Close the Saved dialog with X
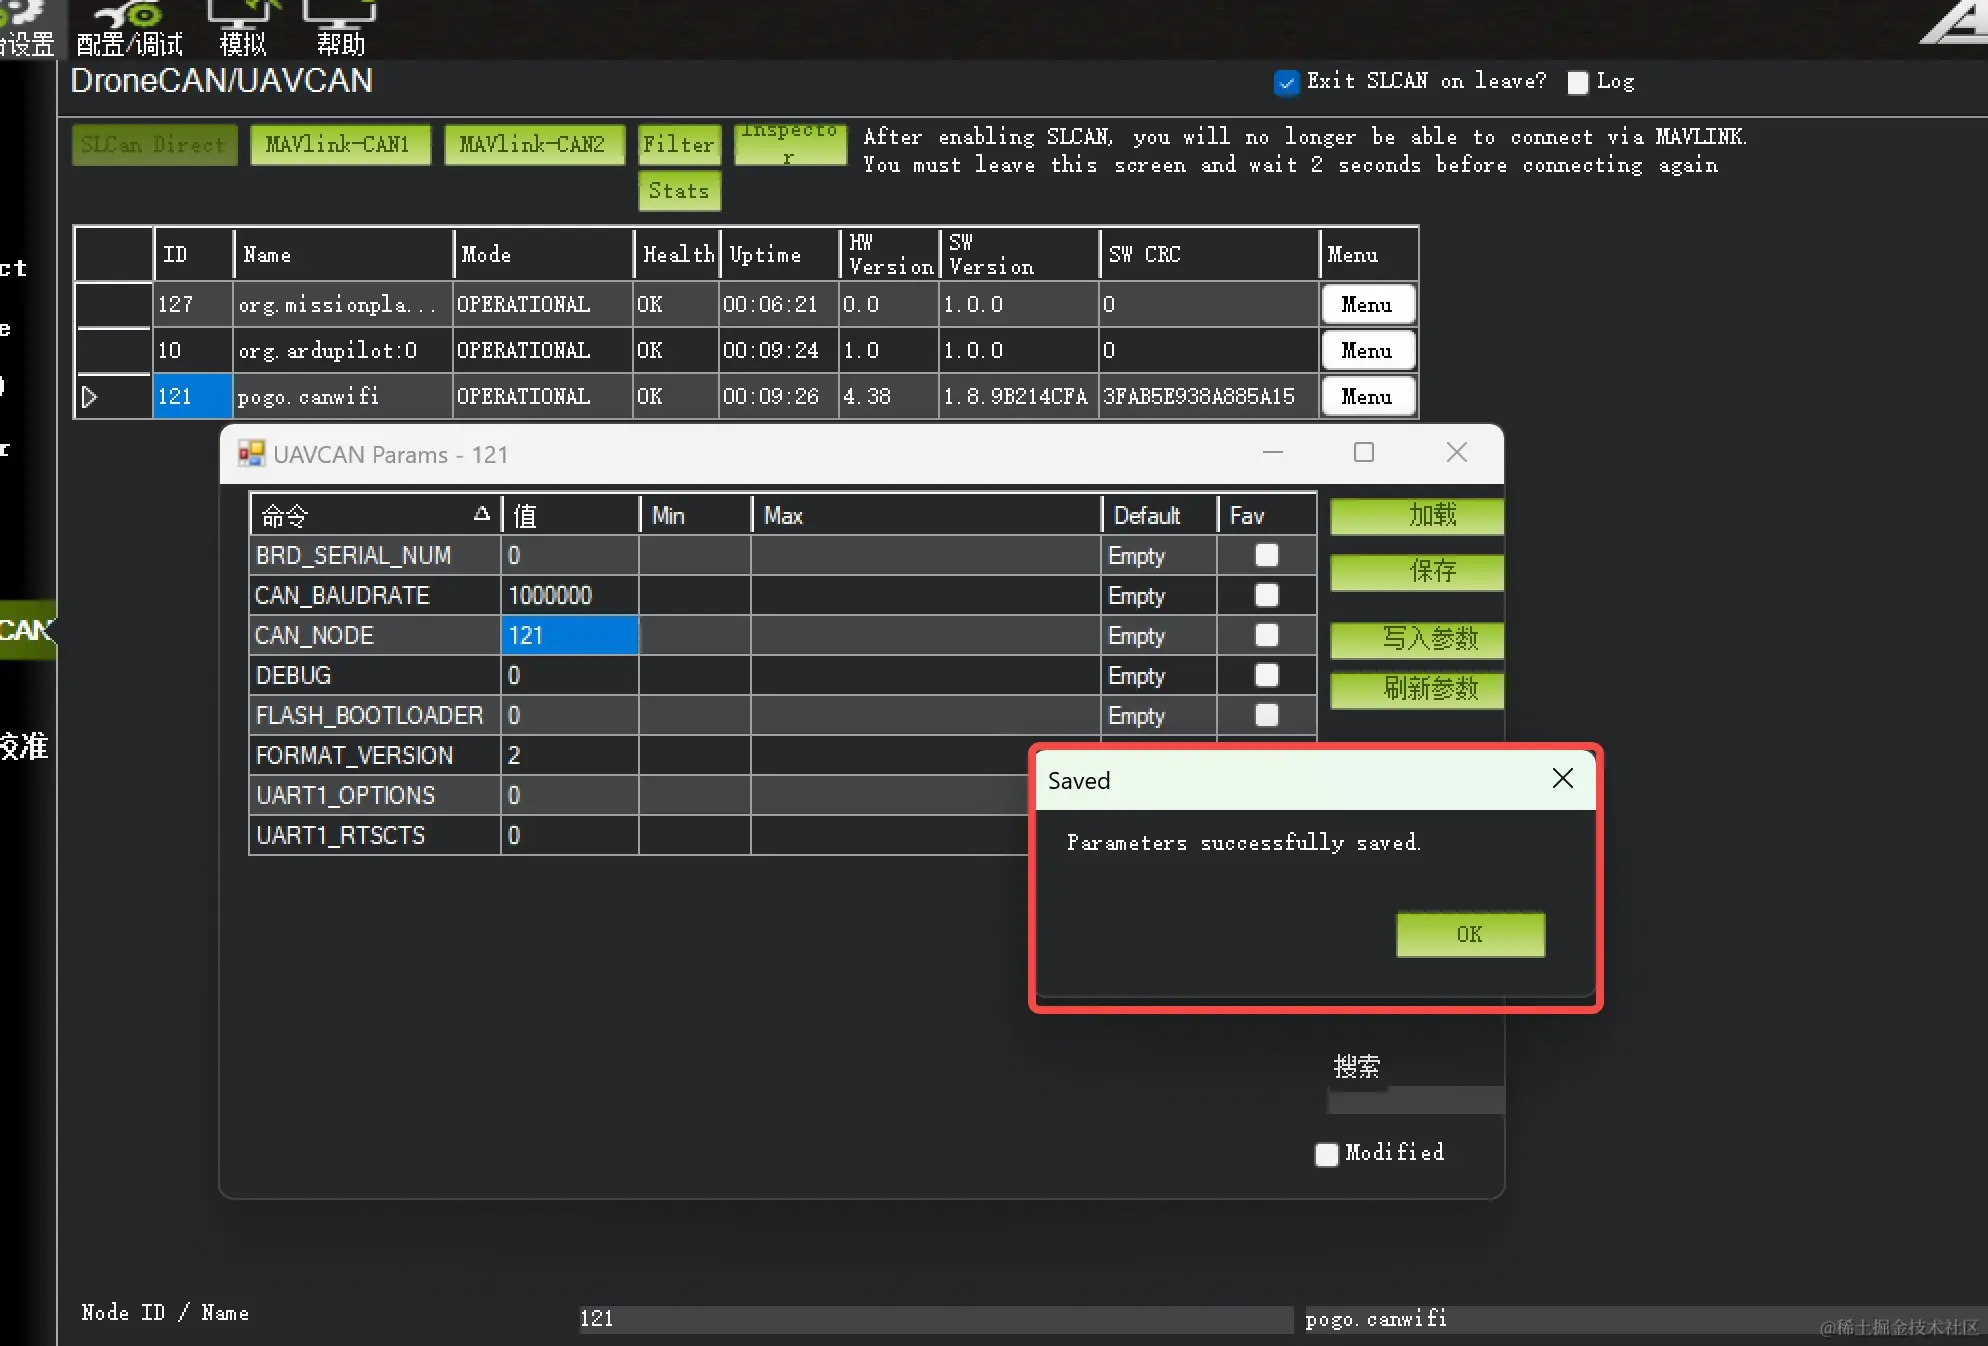The image size is (1988, 1346). click(x=1562, y=779)
